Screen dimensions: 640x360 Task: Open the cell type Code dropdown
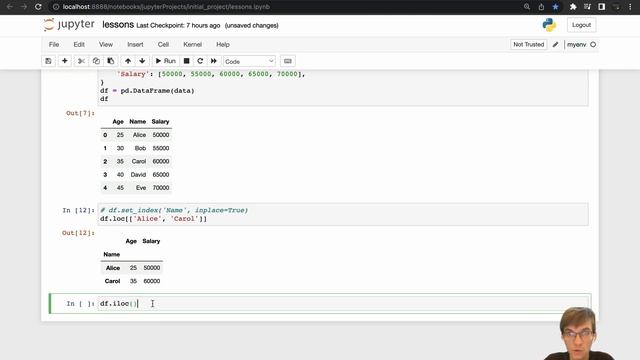pos(249,62)
